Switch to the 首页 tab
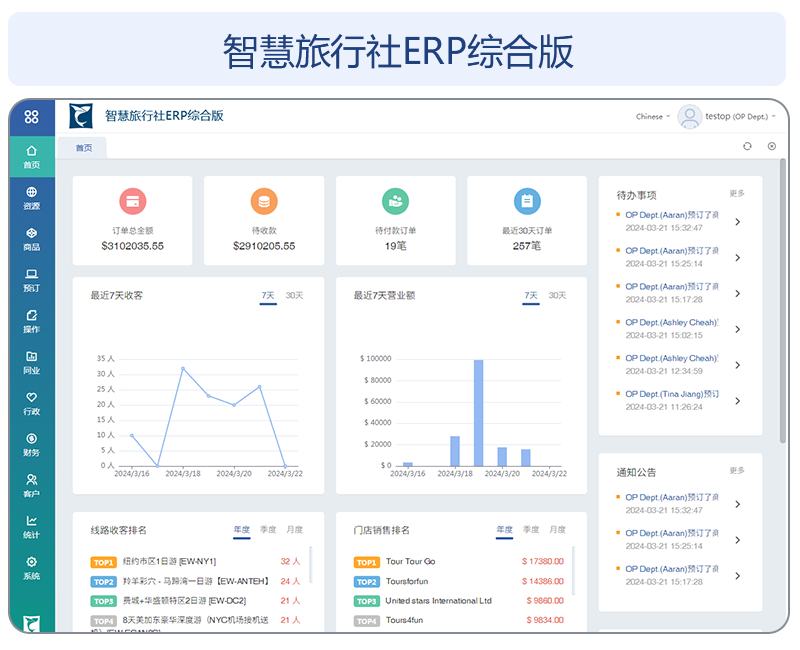 pyautogui.click(x=84, y=148)
